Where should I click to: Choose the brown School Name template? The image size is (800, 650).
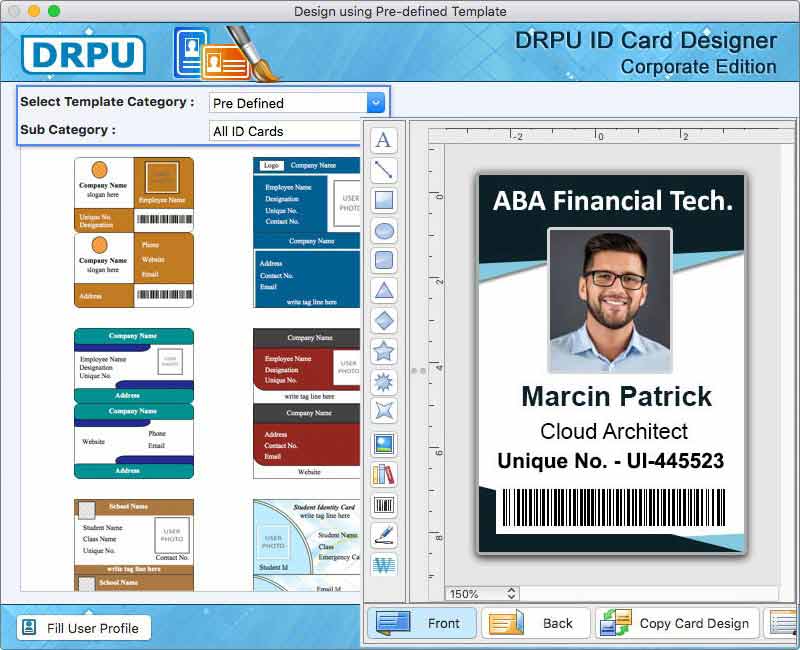click(134, 545)
